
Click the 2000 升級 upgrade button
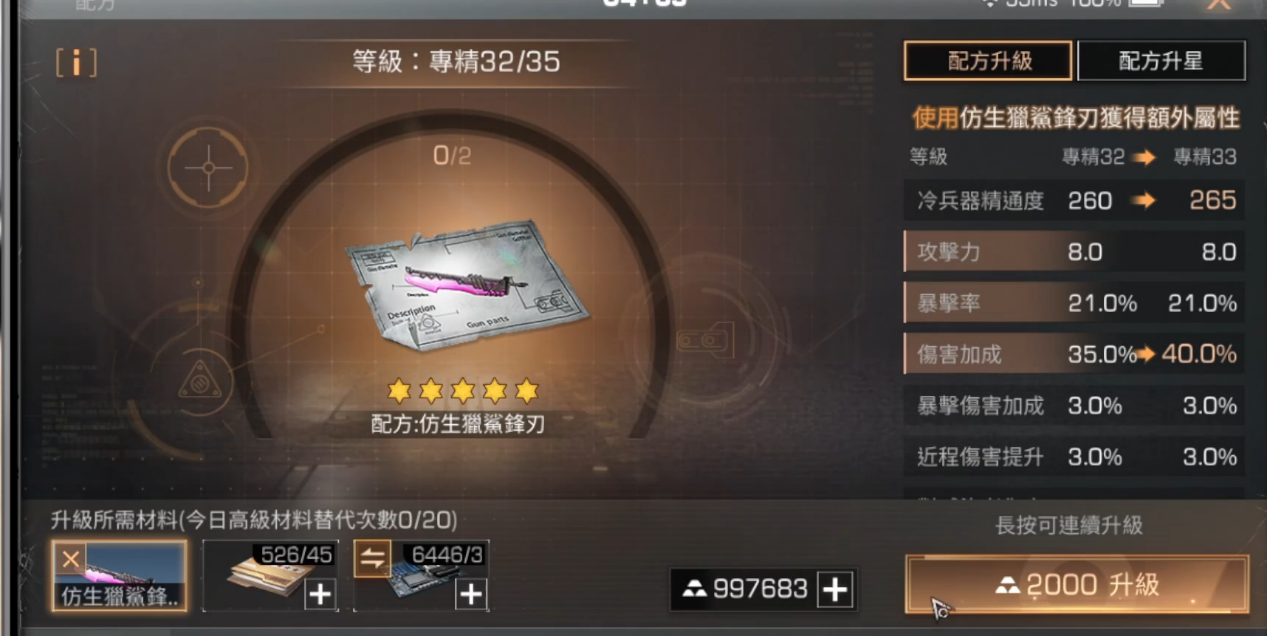click(1077, 585)
